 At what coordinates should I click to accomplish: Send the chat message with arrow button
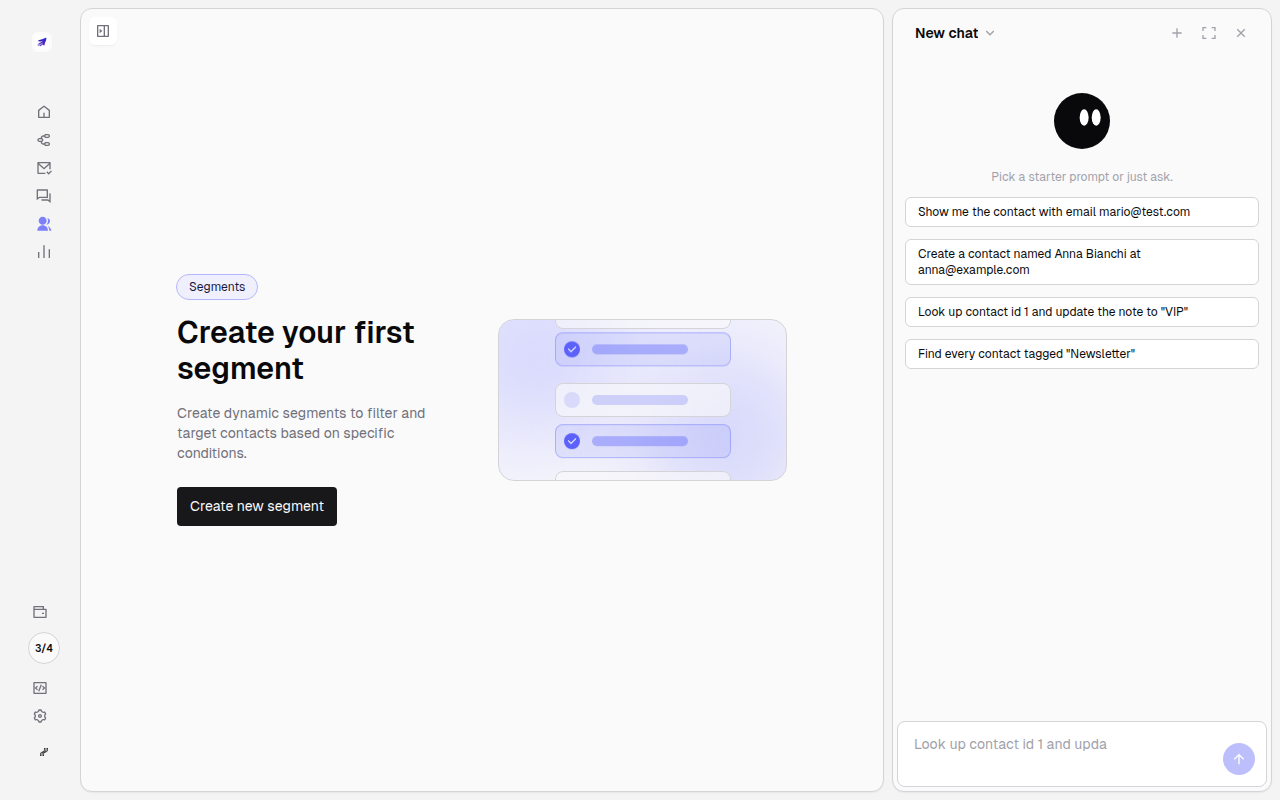[1239, 759]
